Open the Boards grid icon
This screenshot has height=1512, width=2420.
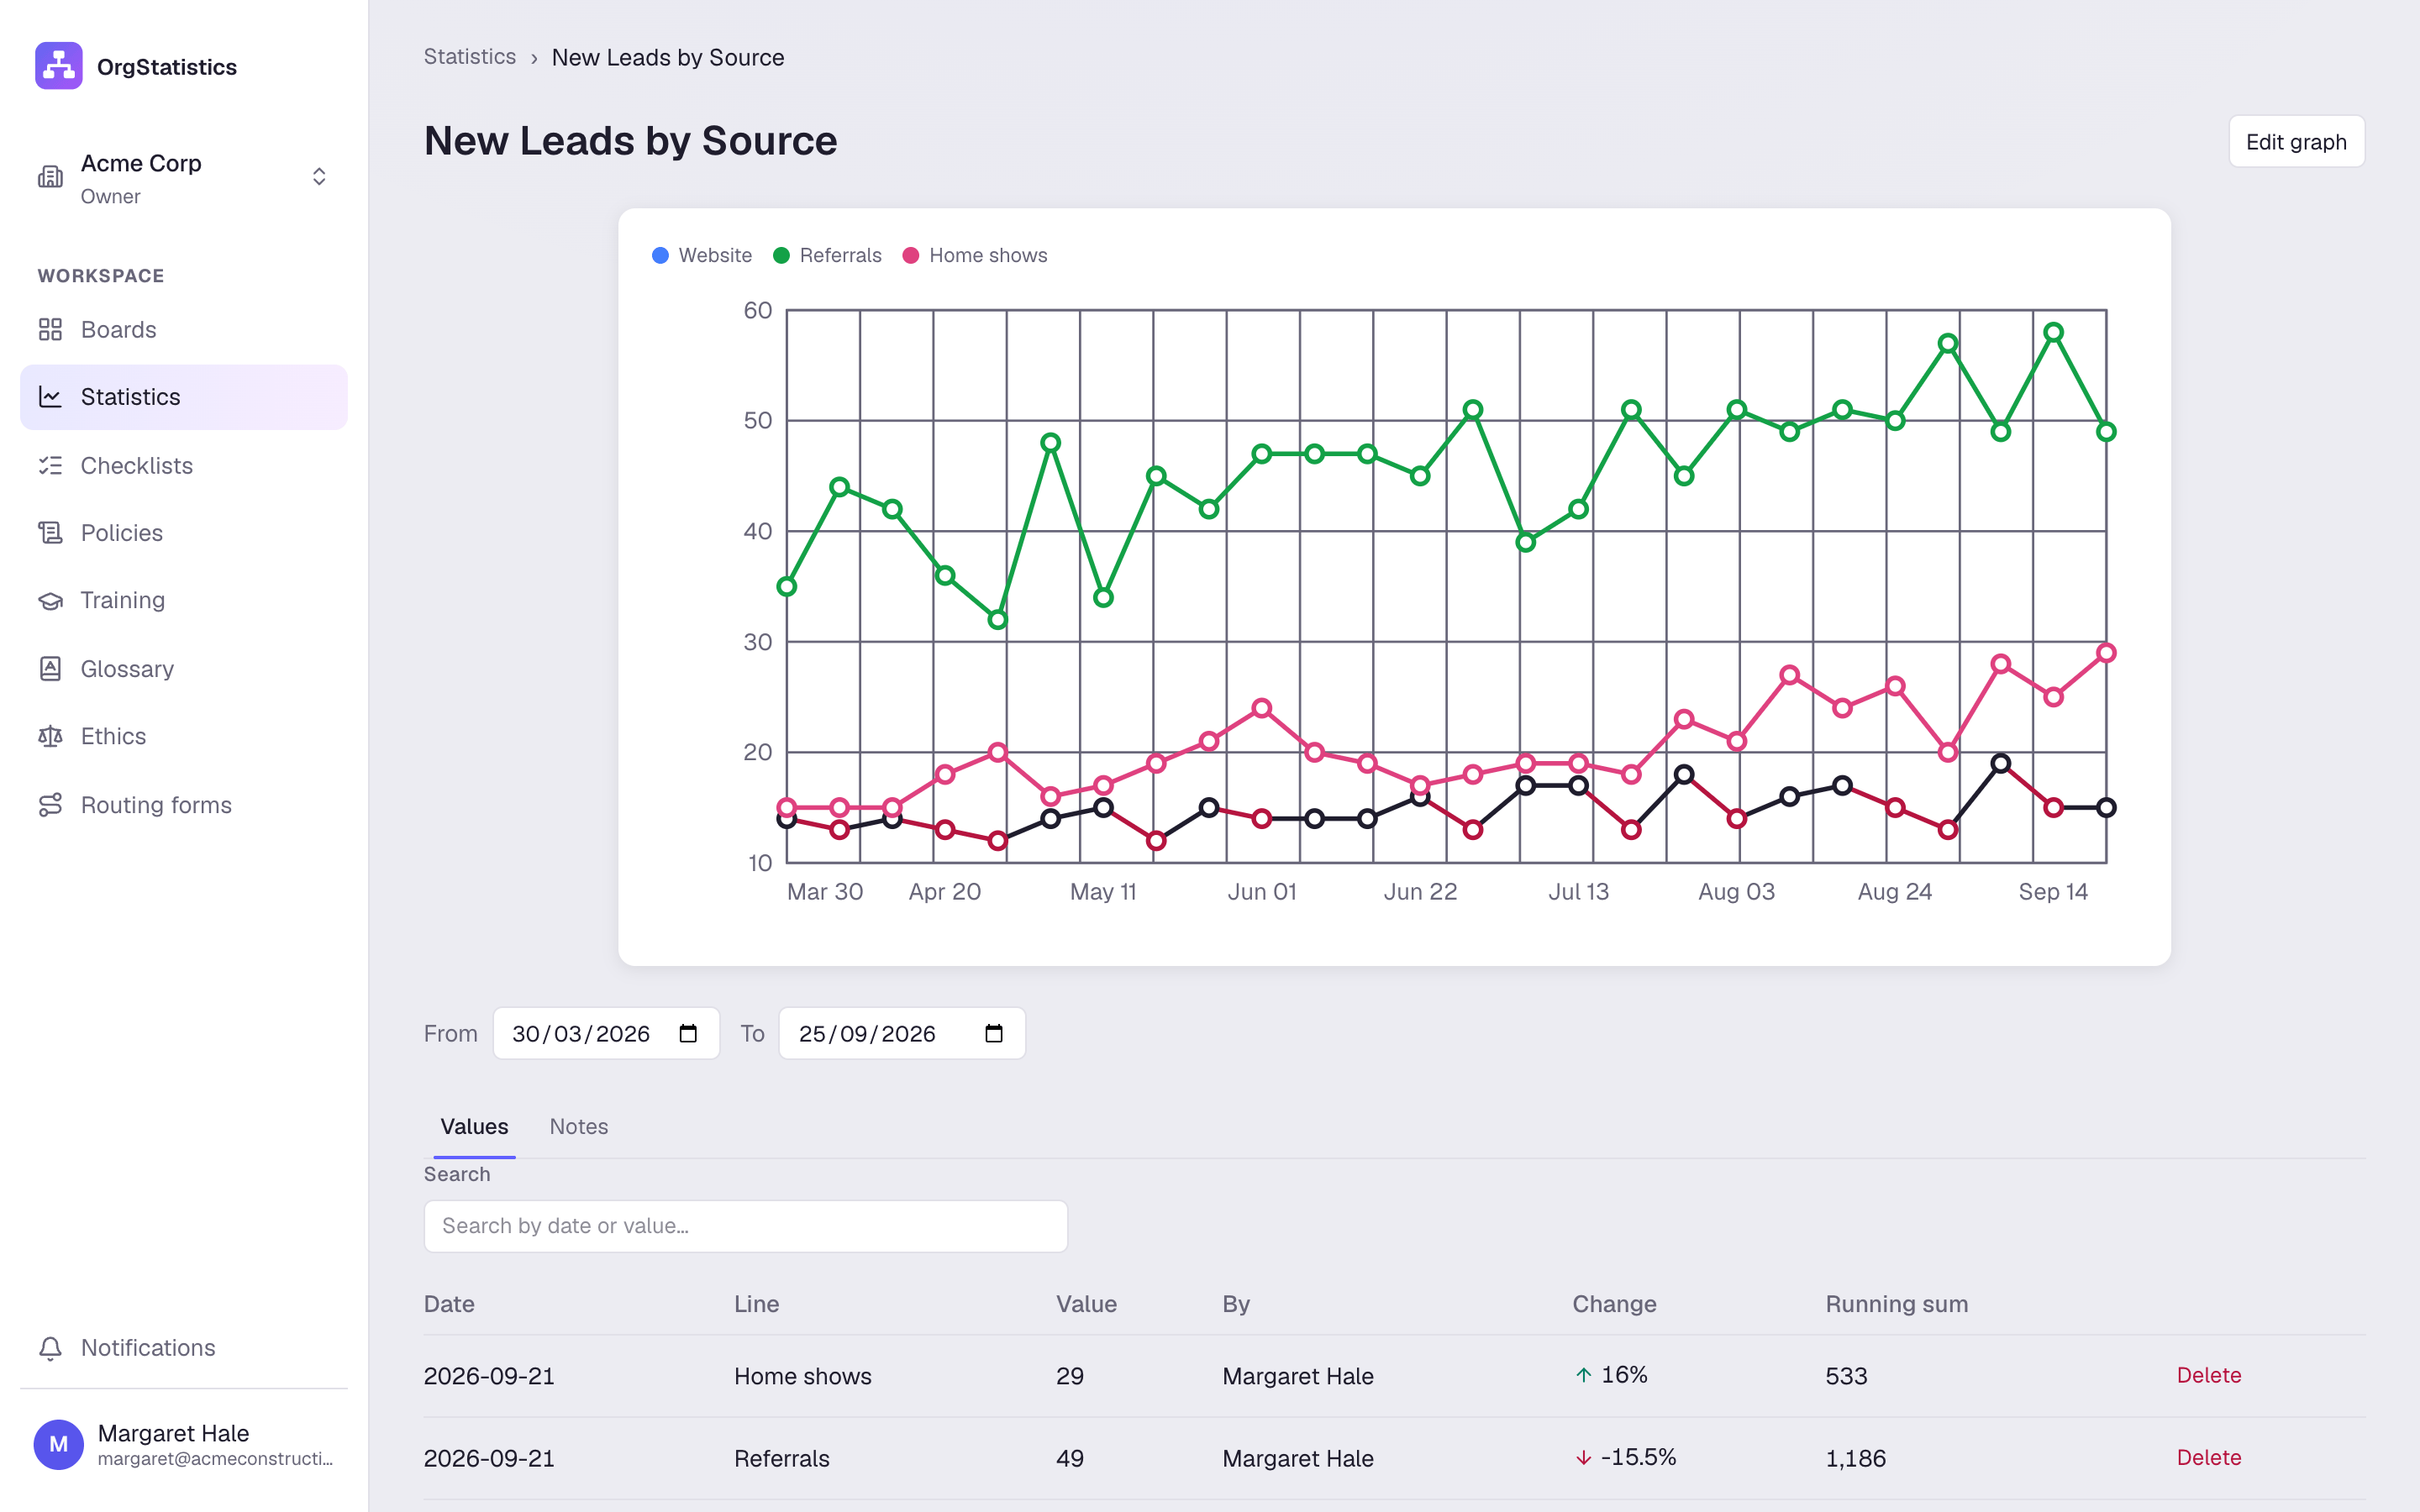pos(50,329)
